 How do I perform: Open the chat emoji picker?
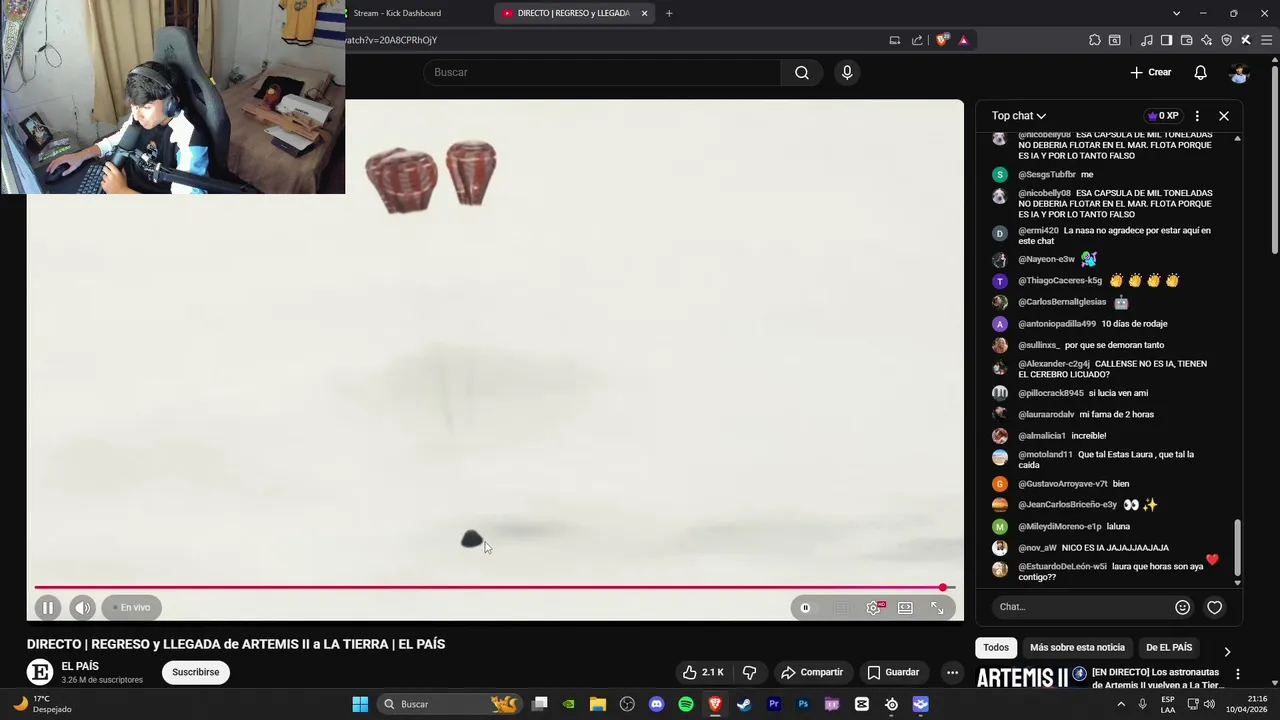[x=1183, y=607]
